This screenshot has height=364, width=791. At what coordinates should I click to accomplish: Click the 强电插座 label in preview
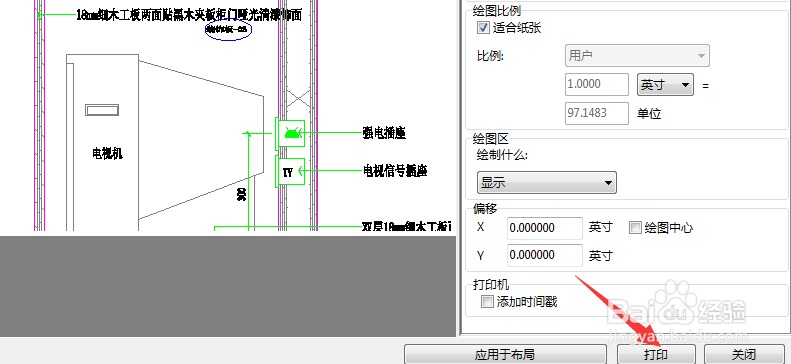click(x=385, y=133)
